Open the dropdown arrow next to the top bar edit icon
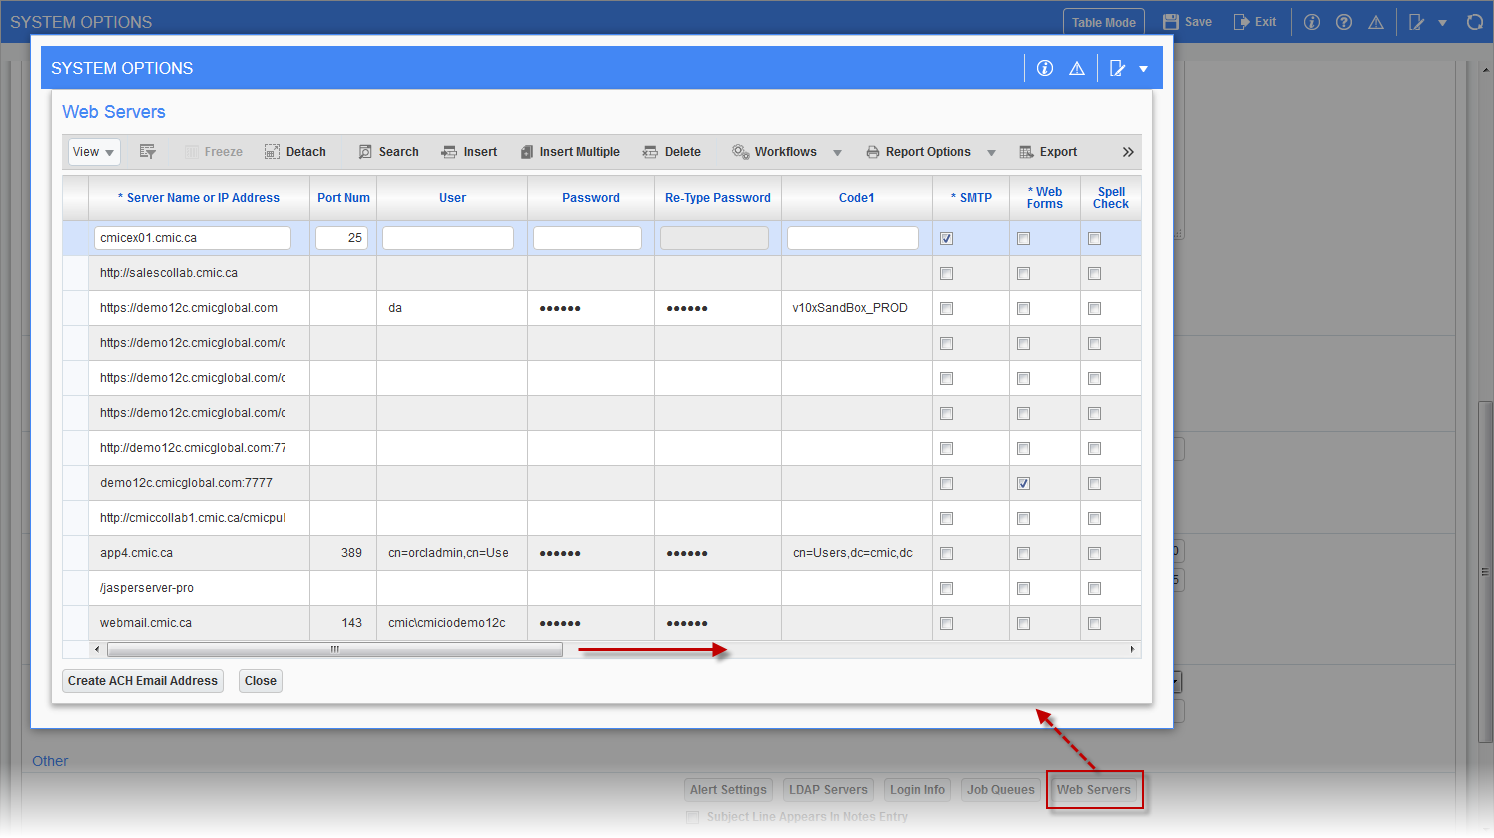The height and width of the screenshot is (838, 1494). tap(1442, 23)
